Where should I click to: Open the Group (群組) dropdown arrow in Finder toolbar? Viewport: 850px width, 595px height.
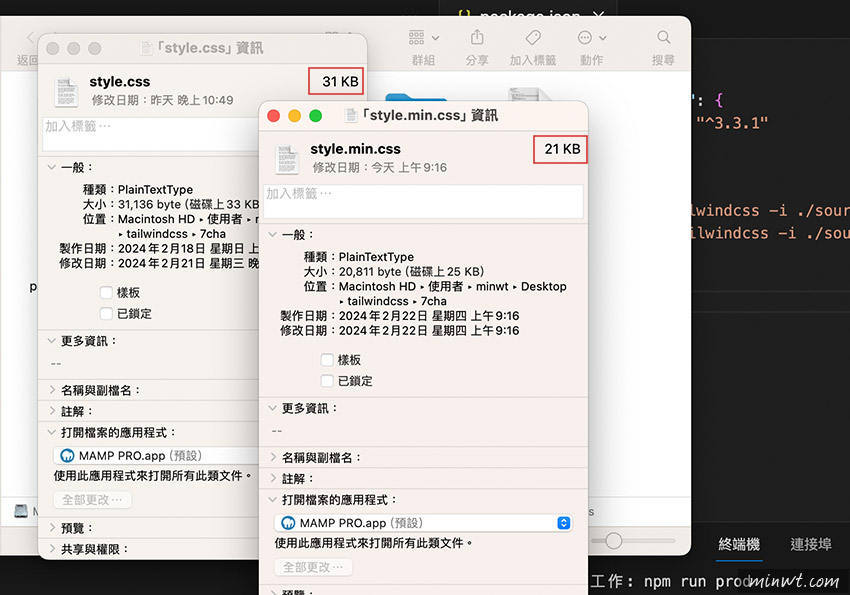tap(435, 38)
